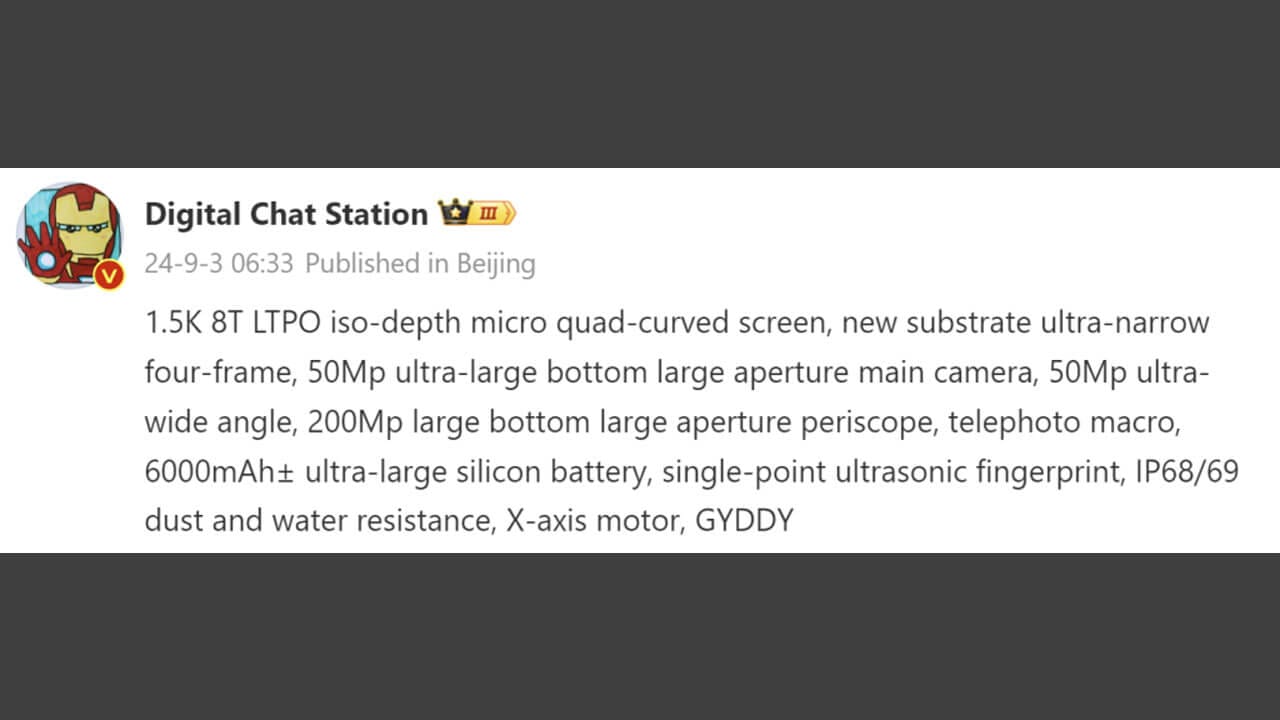Click the word periscope in the post
The width and height of the screenshot is (1280, 720).
(865, 422)
